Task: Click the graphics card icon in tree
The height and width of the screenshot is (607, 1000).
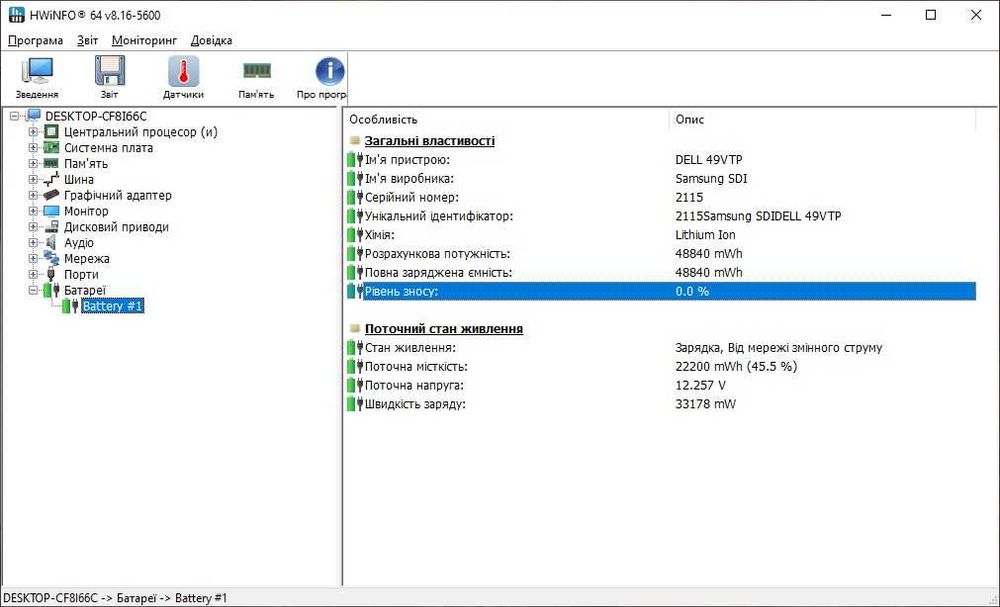Action: tap(51, 195)
